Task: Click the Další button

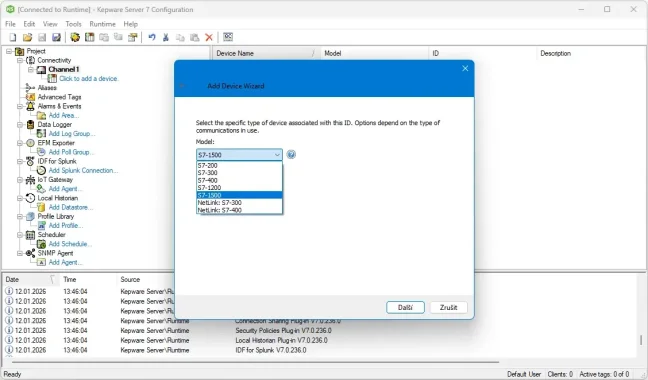Action: (x=405, y=307)
